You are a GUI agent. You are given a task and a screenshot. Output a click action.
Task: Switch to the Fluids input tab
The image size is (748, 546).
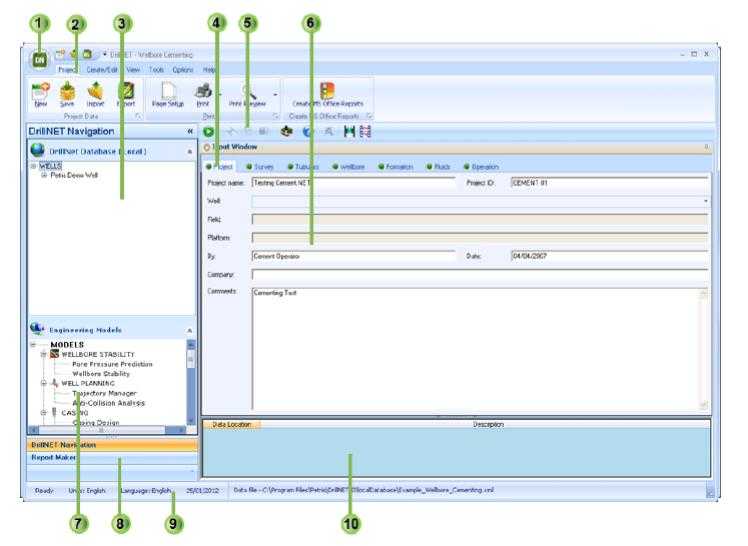(x=438, y=167)
